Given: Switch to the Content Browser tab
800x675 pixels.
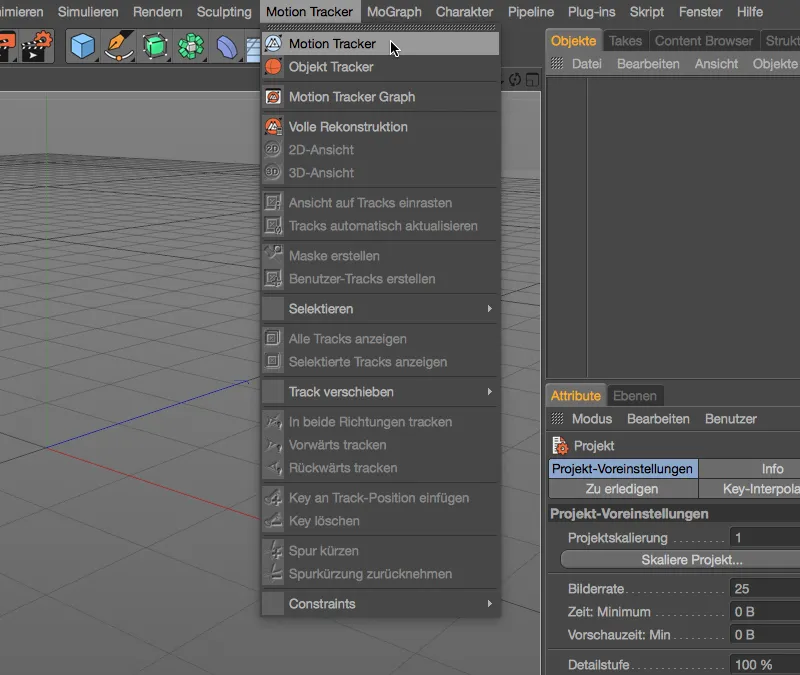Looking at the screenshot, I should point(704,41).
